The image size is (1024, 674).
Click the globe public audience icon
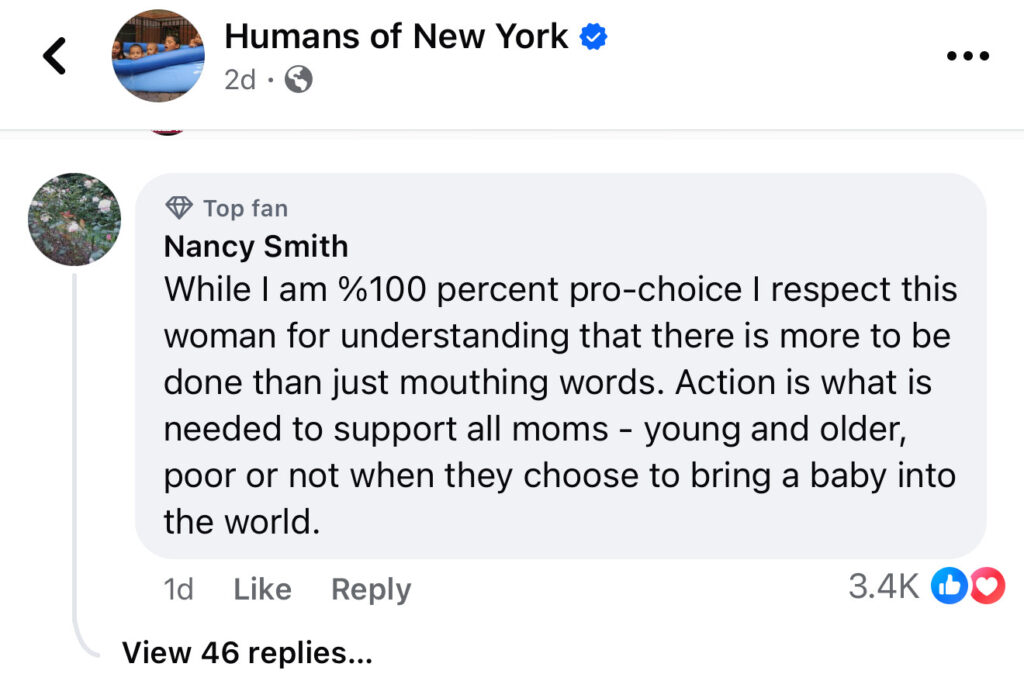point(298,80)
